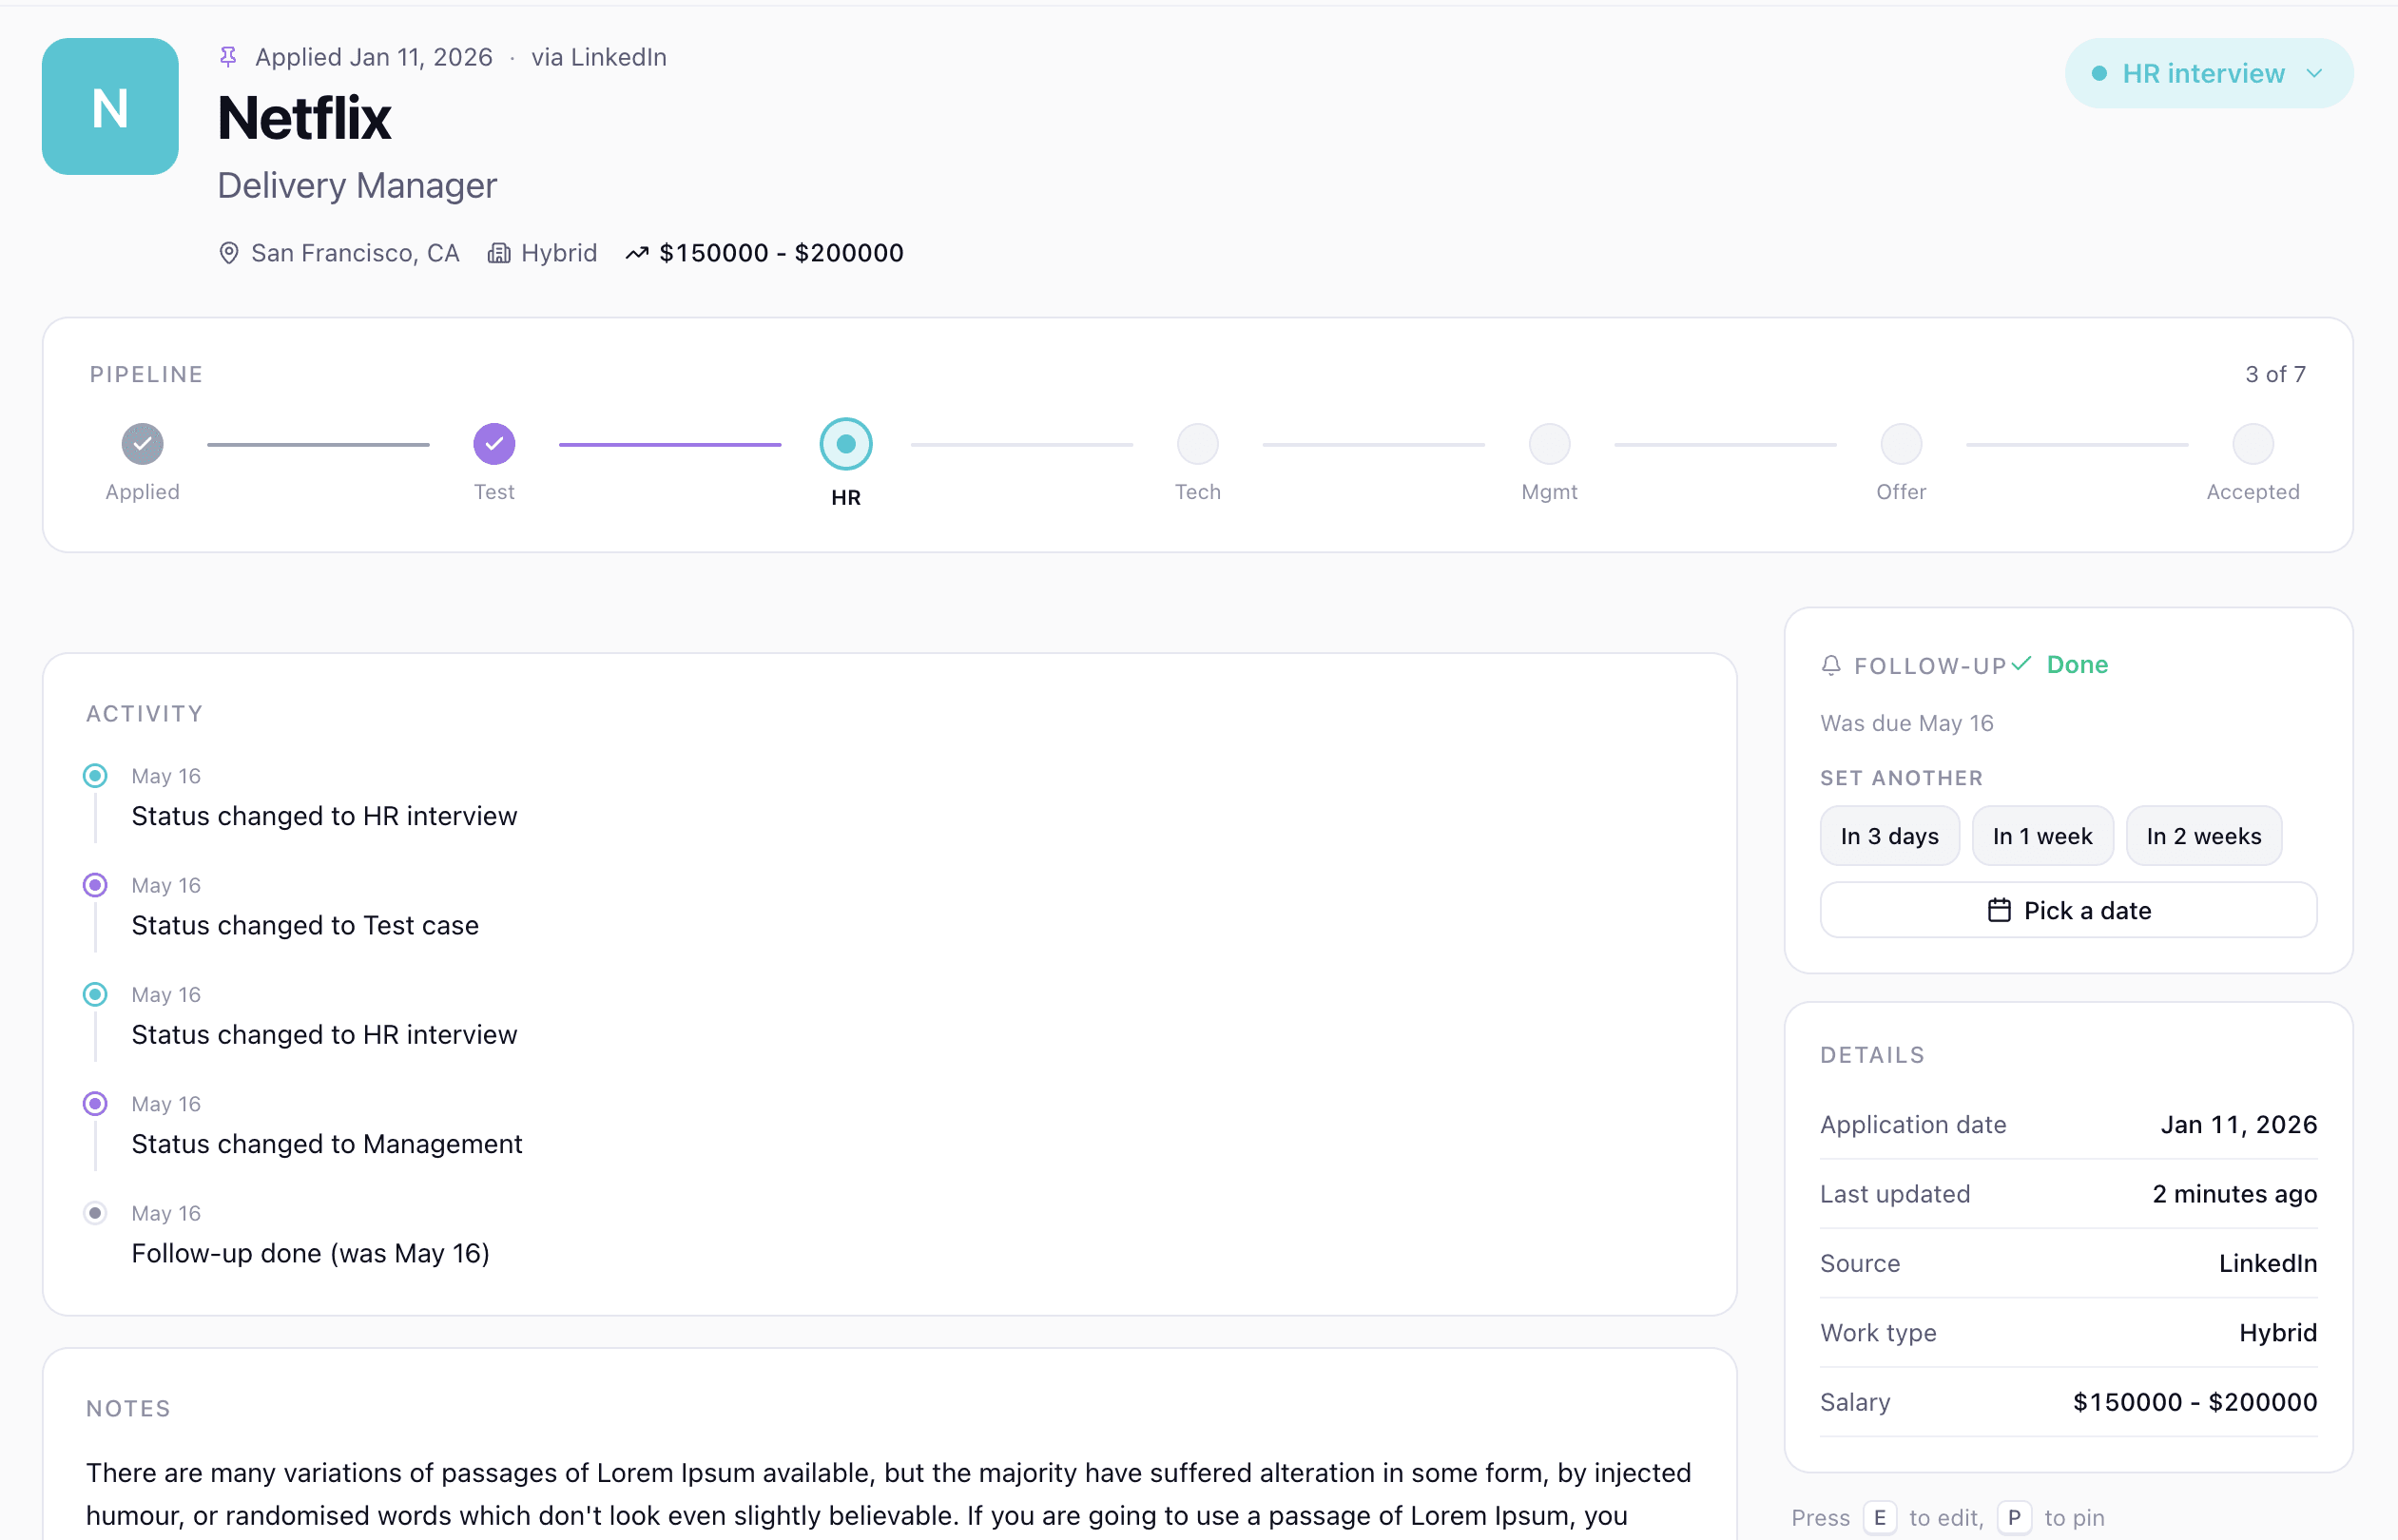Viewport: 2398px width, 1540px height.
Task: Click the location pin icon by San Francisco
Action: (229, 253)
